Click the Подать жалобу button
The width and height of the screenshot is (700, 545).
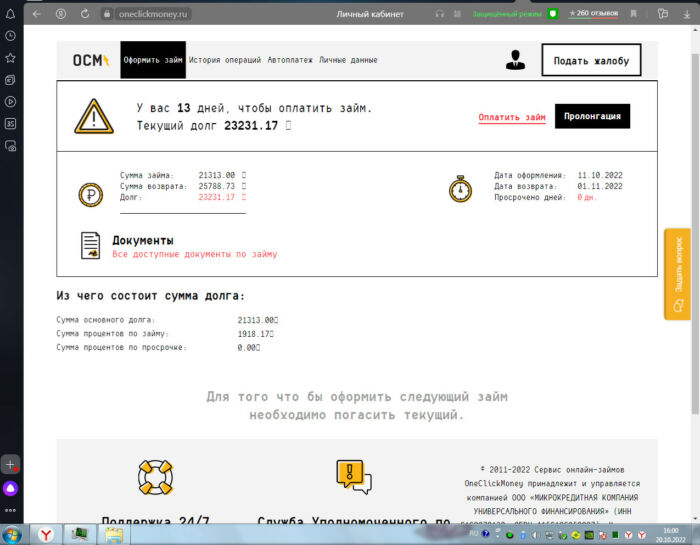(591, 60)
